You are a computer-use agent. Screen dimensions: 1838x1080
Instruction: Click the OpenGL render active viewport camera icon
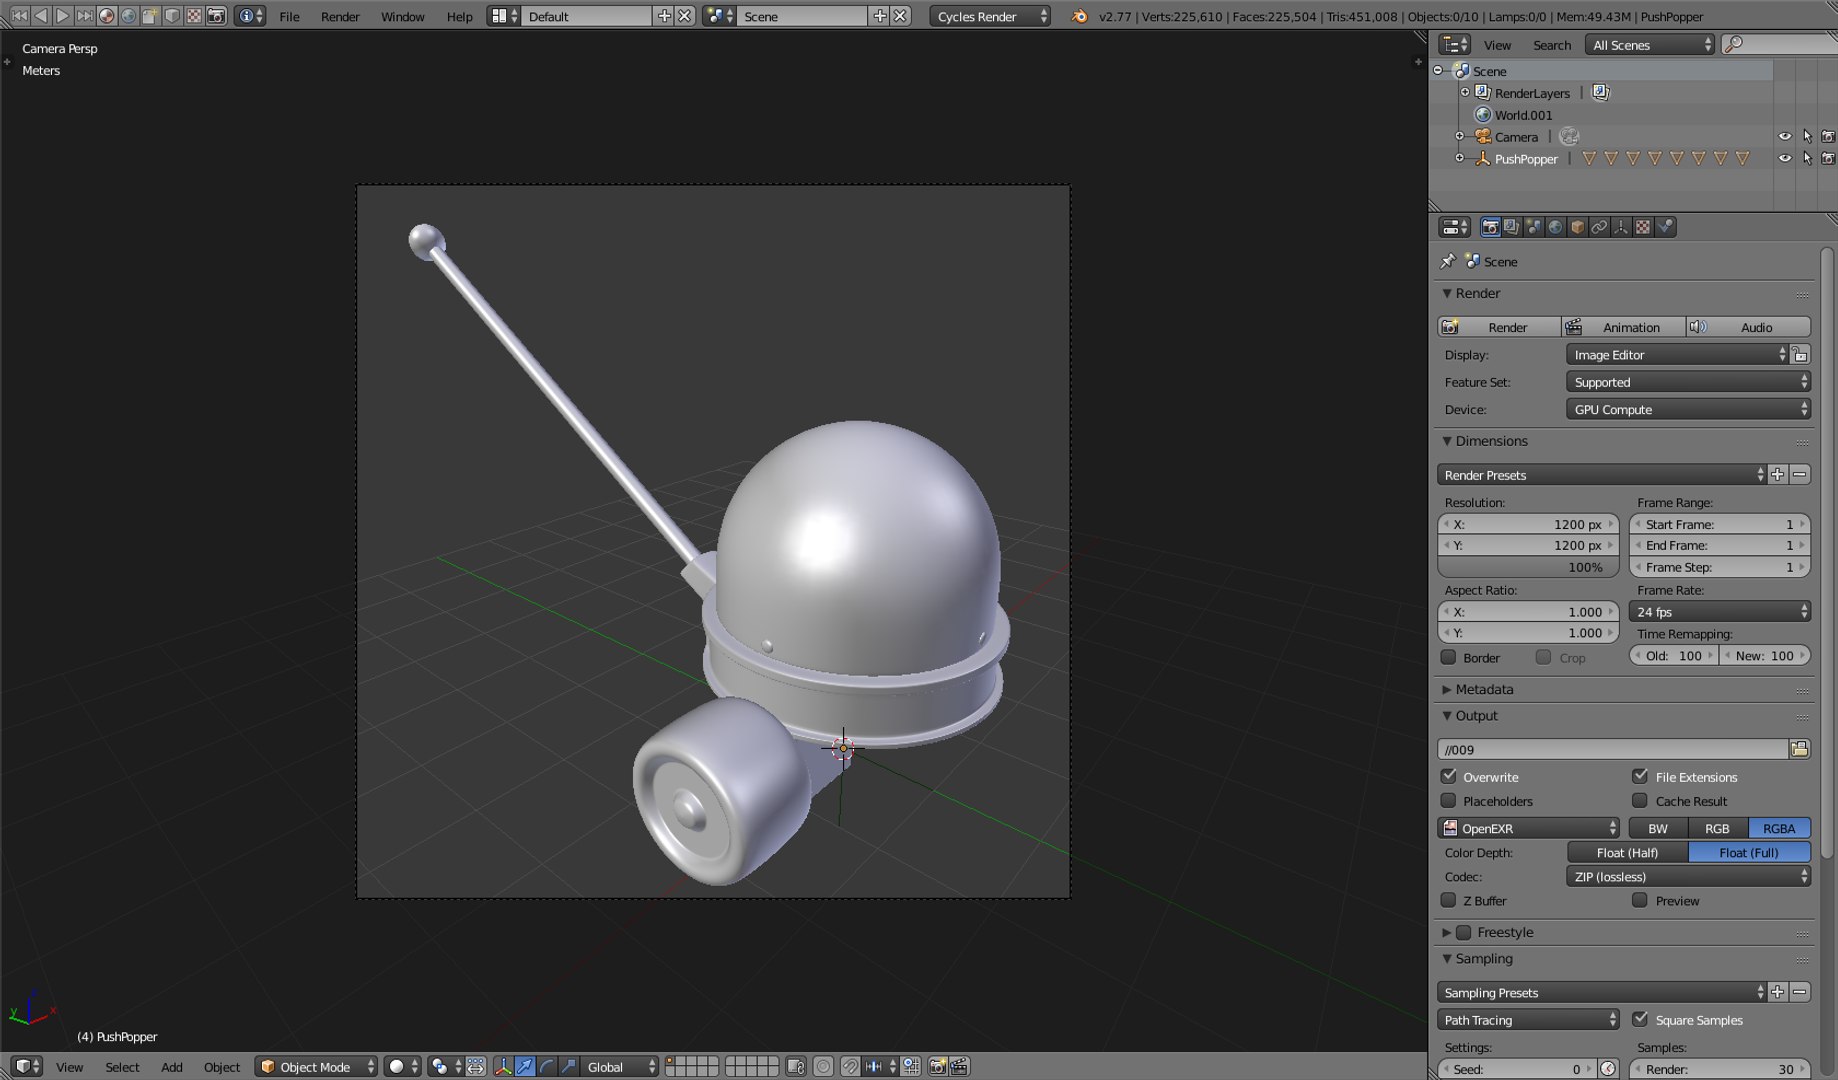tap(937, 1067)
